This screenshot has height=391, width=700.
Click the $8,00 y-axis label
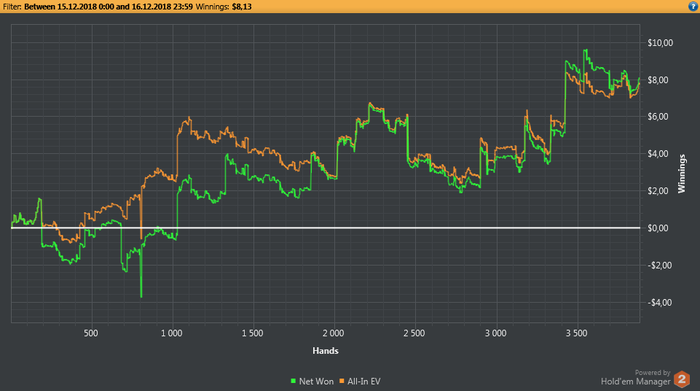[658, 80]
